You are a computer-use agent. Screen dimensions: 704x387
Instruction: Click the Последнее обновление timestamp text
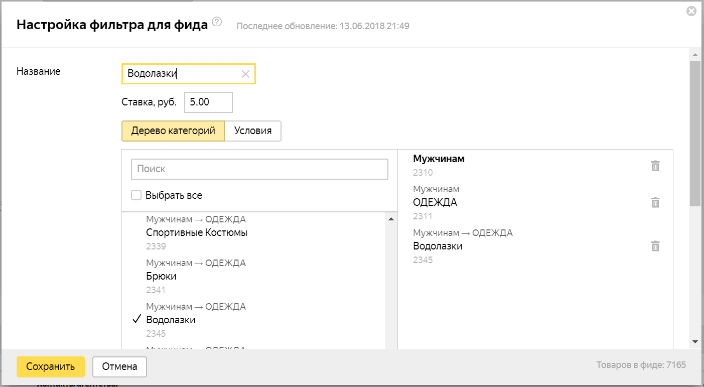pyautogui.click(x=323, y=26)
